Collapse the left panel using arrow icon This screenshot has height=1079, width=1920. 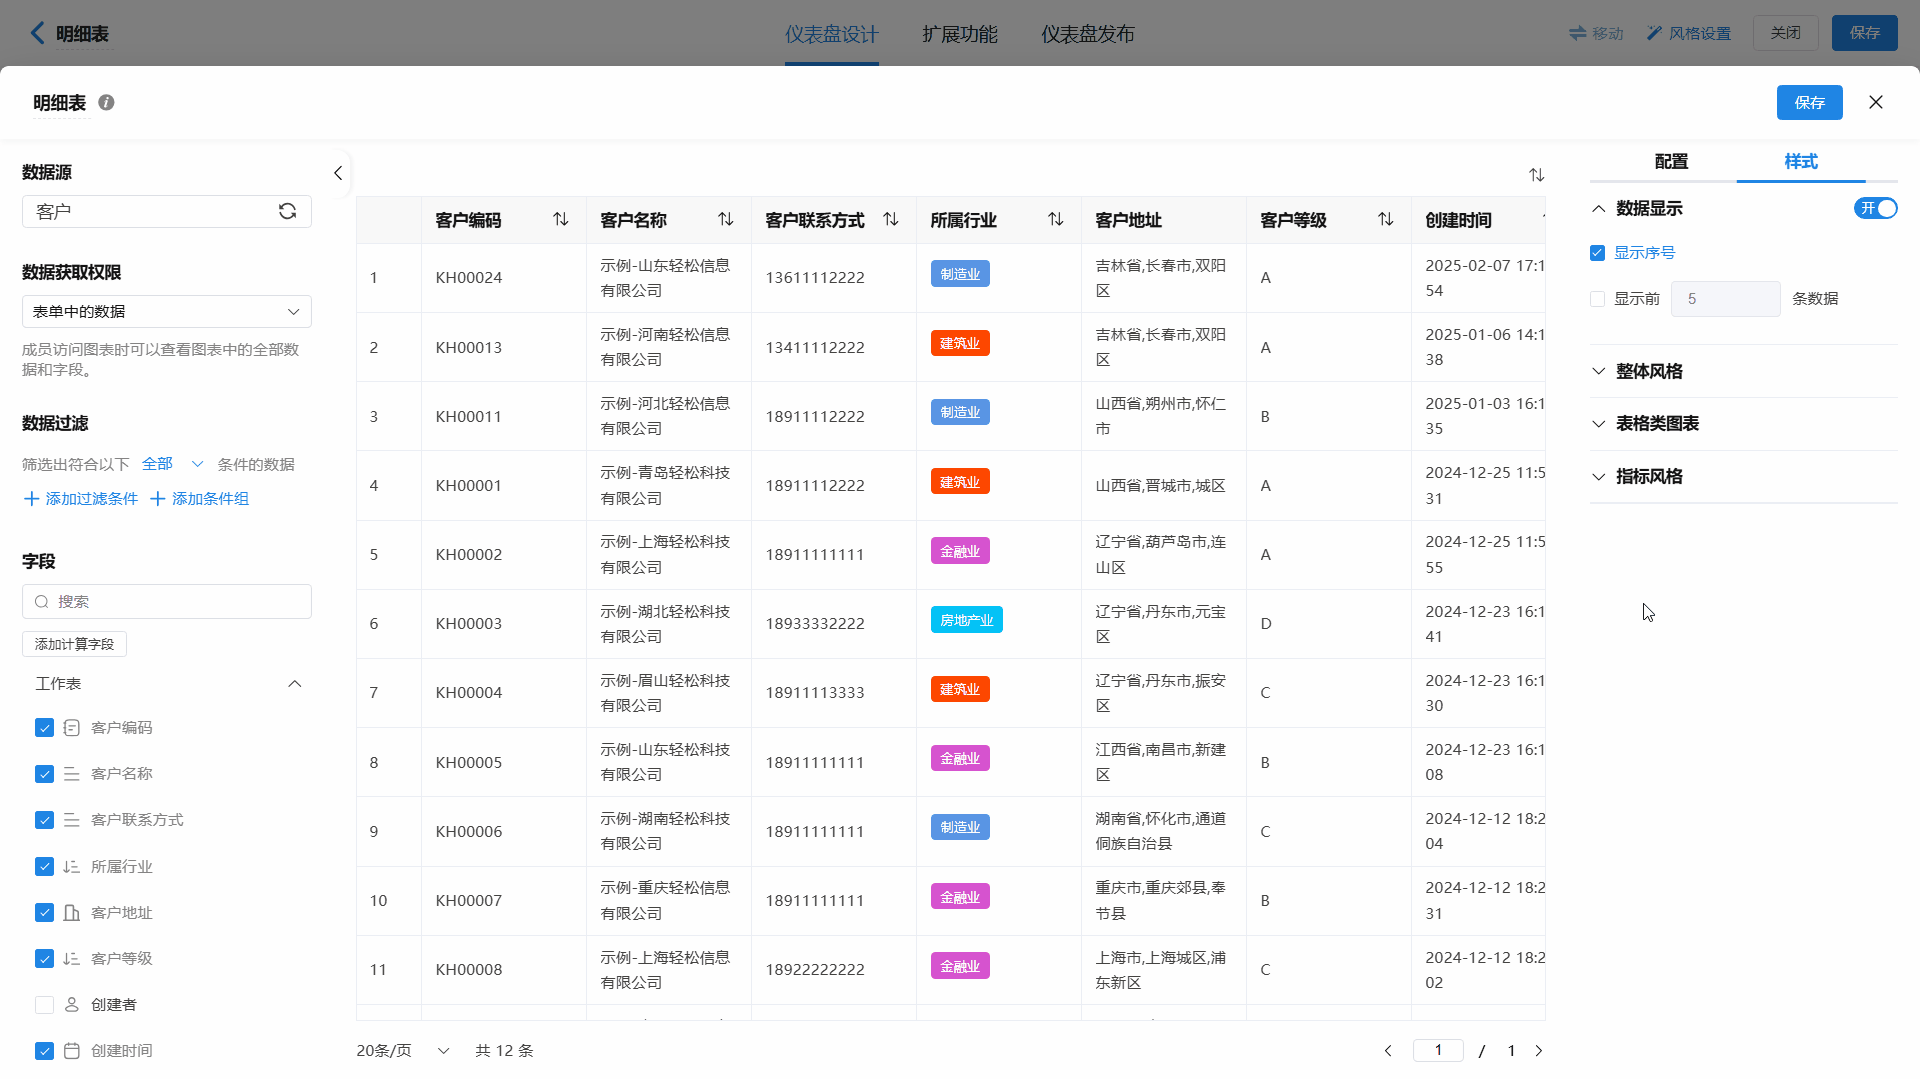coord(338,173)
